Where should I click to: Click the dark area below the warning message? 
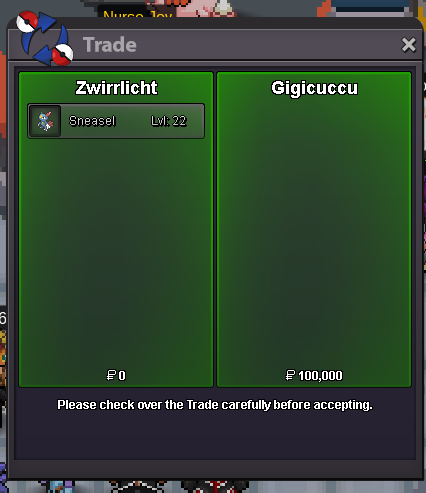(215, 437)
